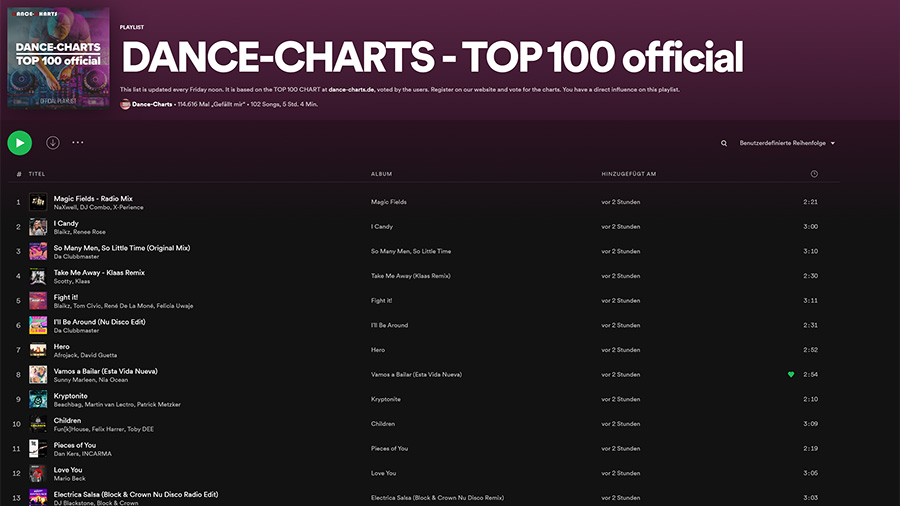Unlike Vamos a Bailar via green heart
This screenshot has width=900, height=506.
(791, 375)
